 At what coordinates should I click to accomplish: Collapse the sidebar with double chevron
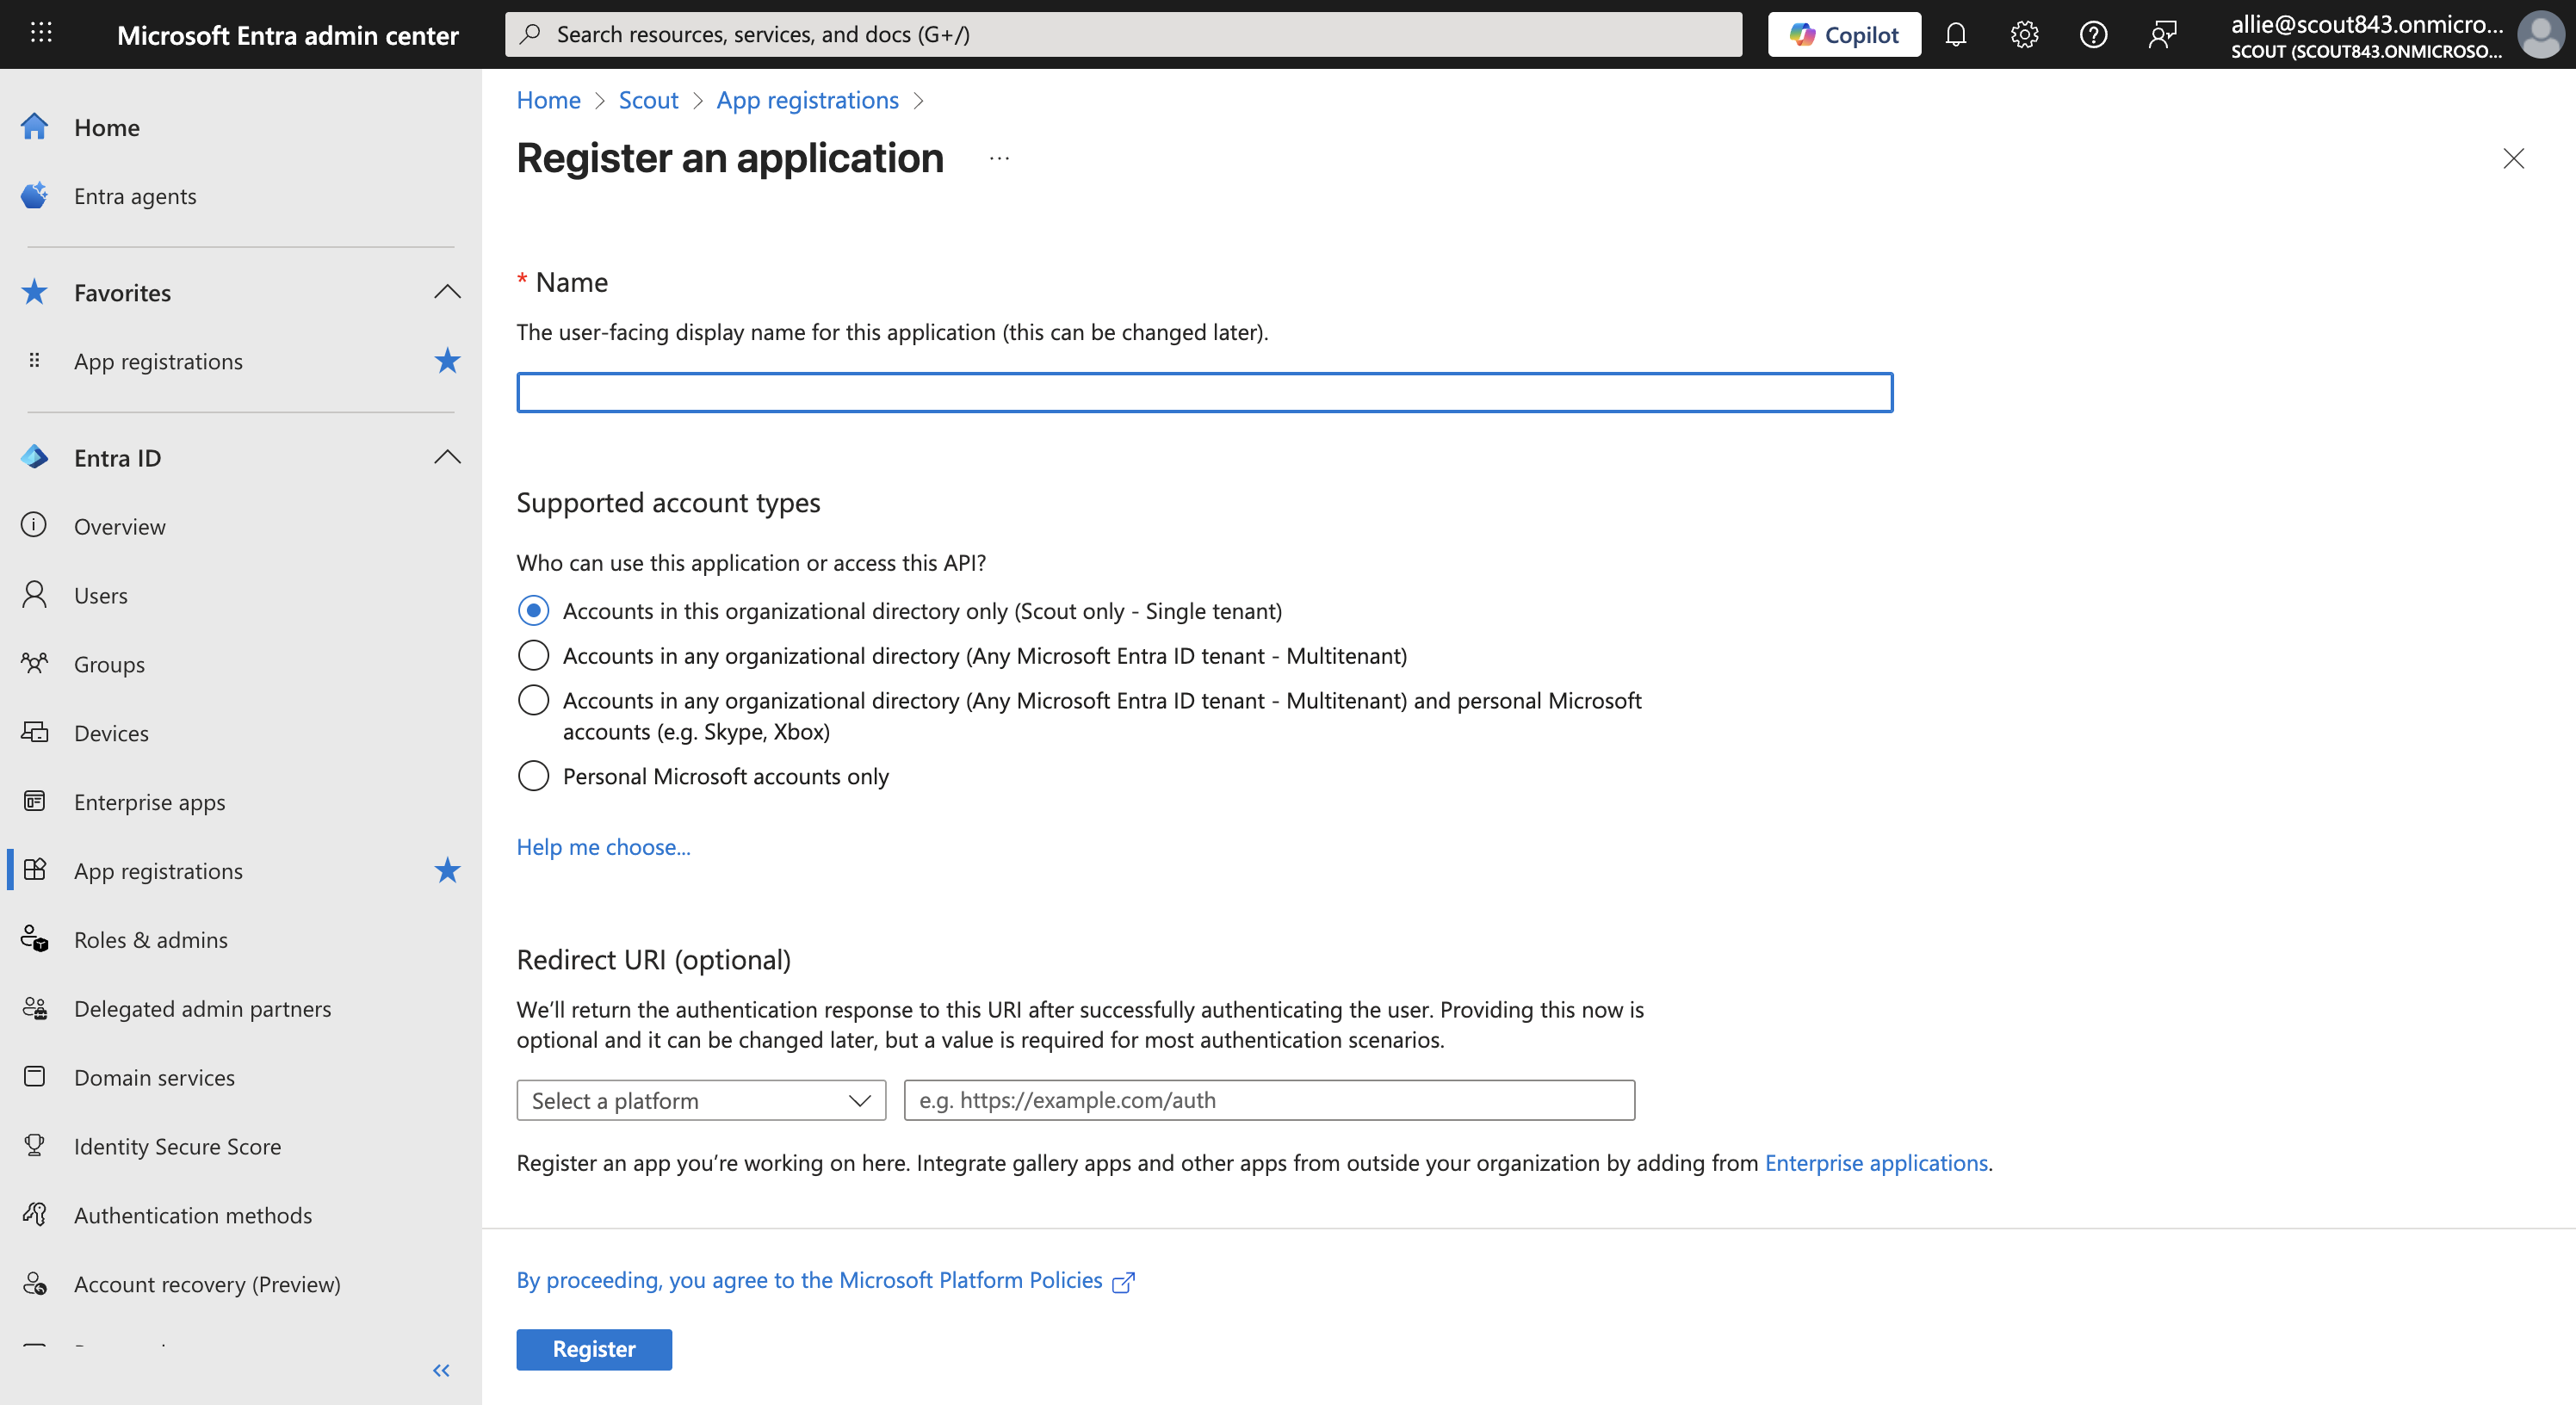click(x=441, y=1370)
